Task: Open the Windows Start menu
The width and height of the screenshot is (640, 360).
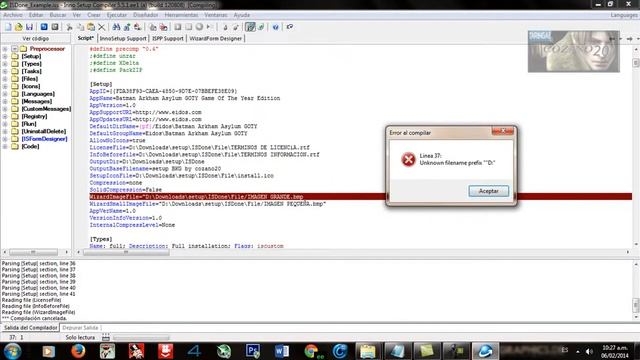Action: tap(12, 351)
